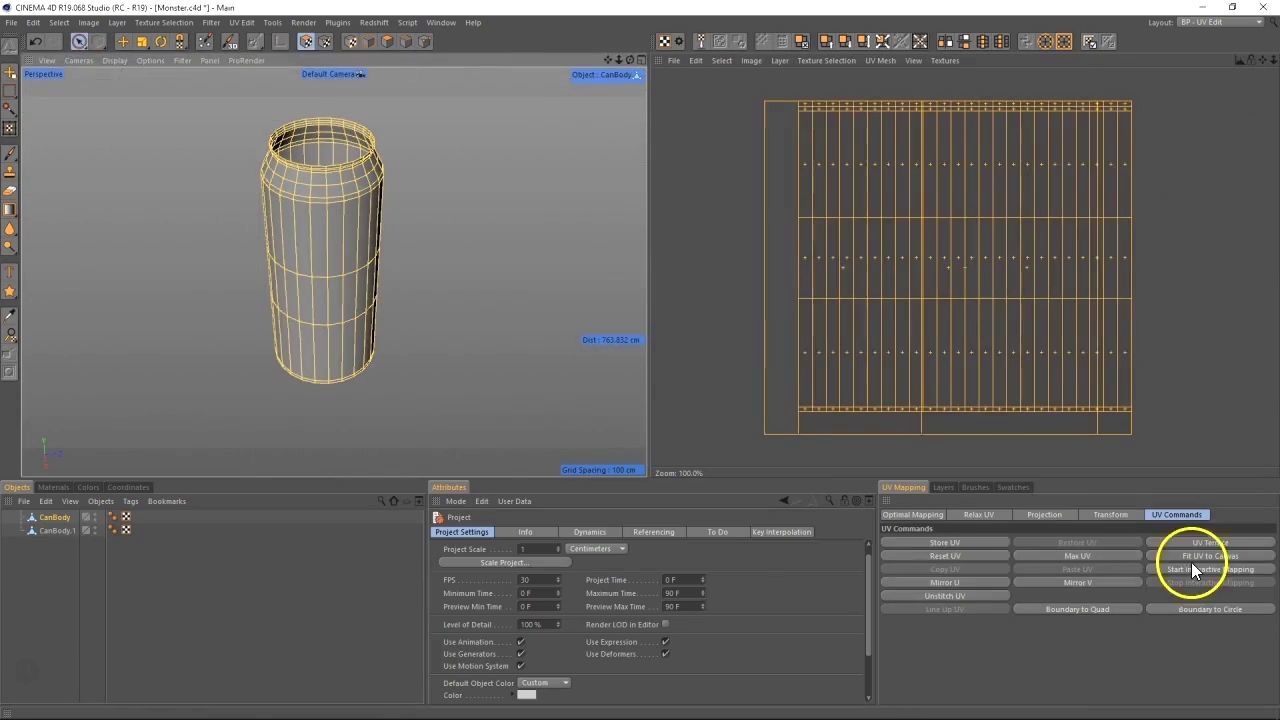
Task: Click the CanBody.1 UVW checkerboard tag
Action: (x=126, y=530)
